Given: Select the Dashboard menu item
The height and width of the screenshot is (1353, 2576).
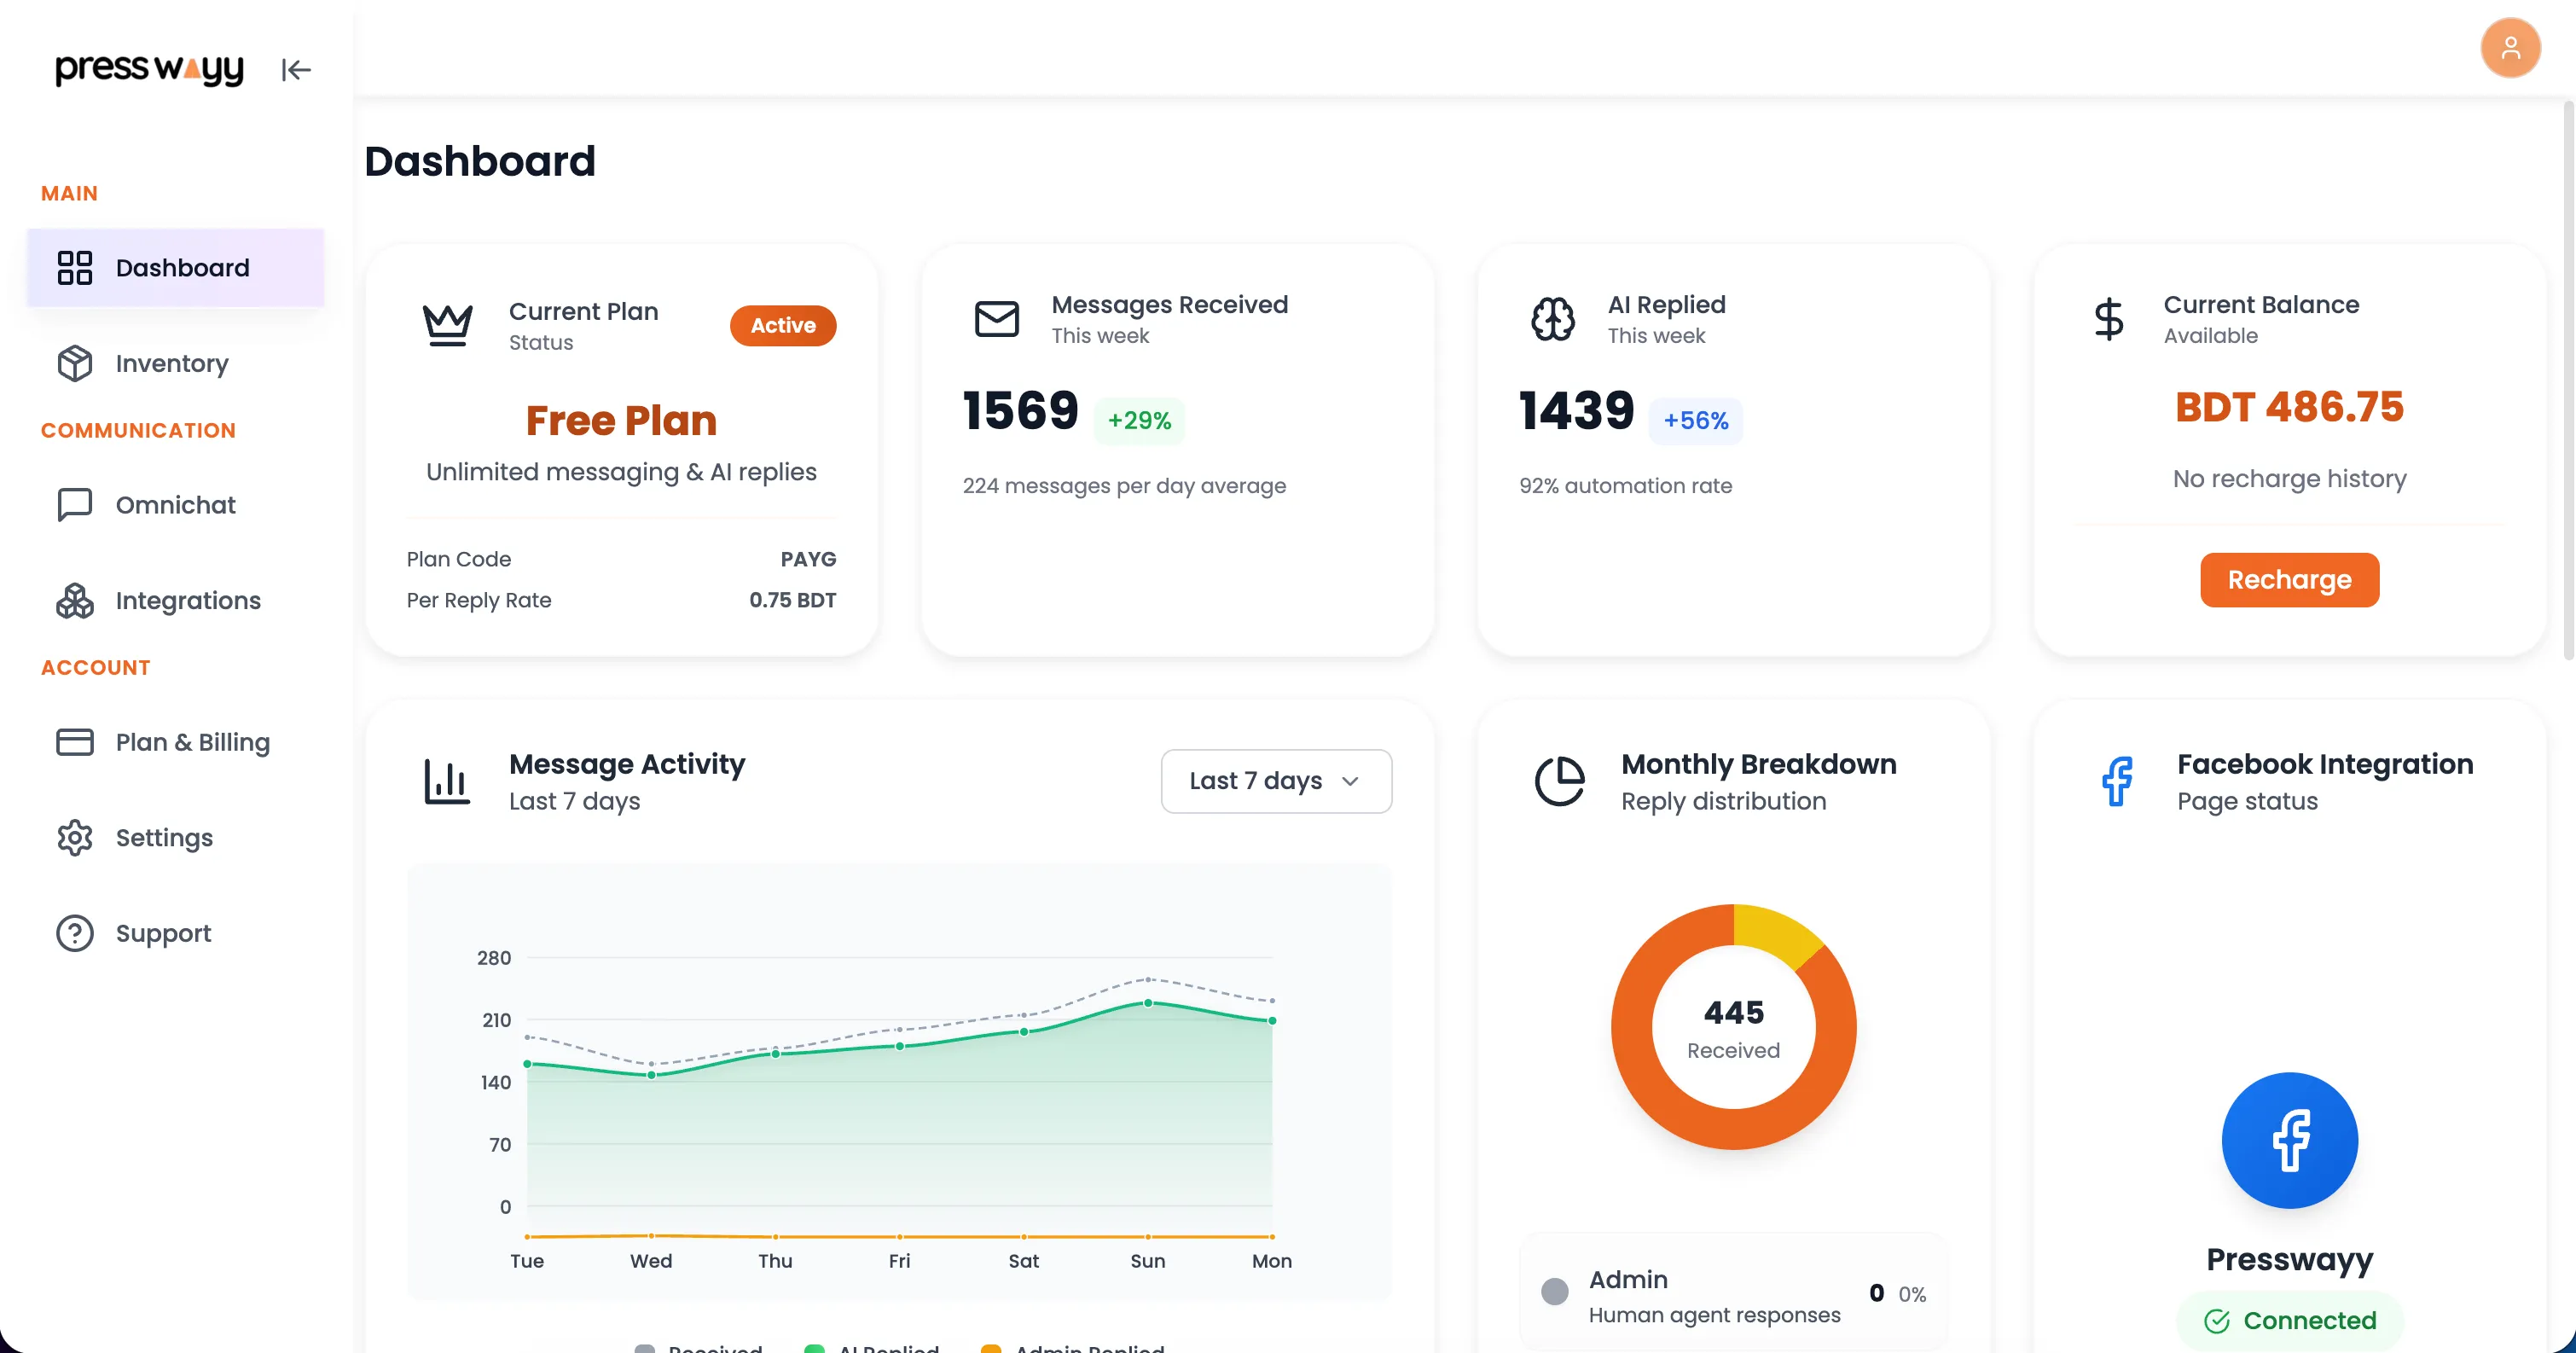Looking at the screenshot, I should point(182,267).
